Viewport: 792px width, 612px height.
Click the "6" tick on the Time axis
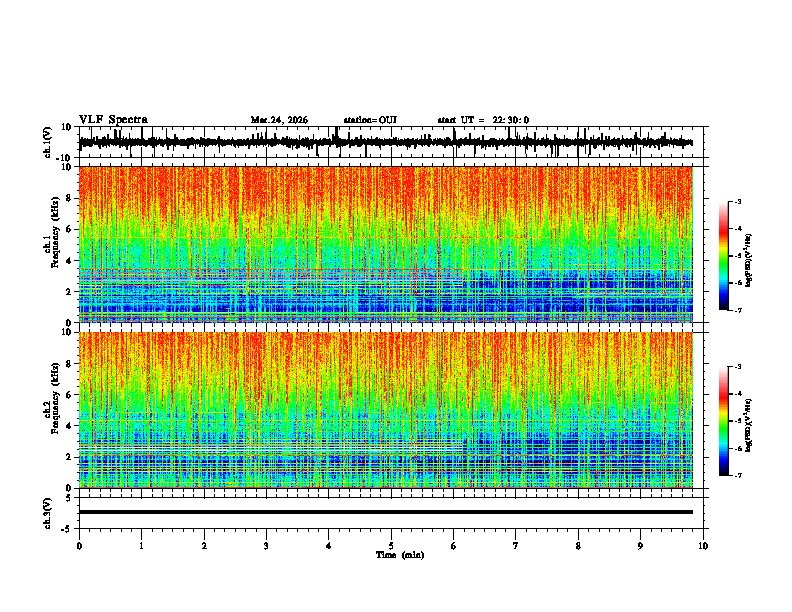point(453,546)
